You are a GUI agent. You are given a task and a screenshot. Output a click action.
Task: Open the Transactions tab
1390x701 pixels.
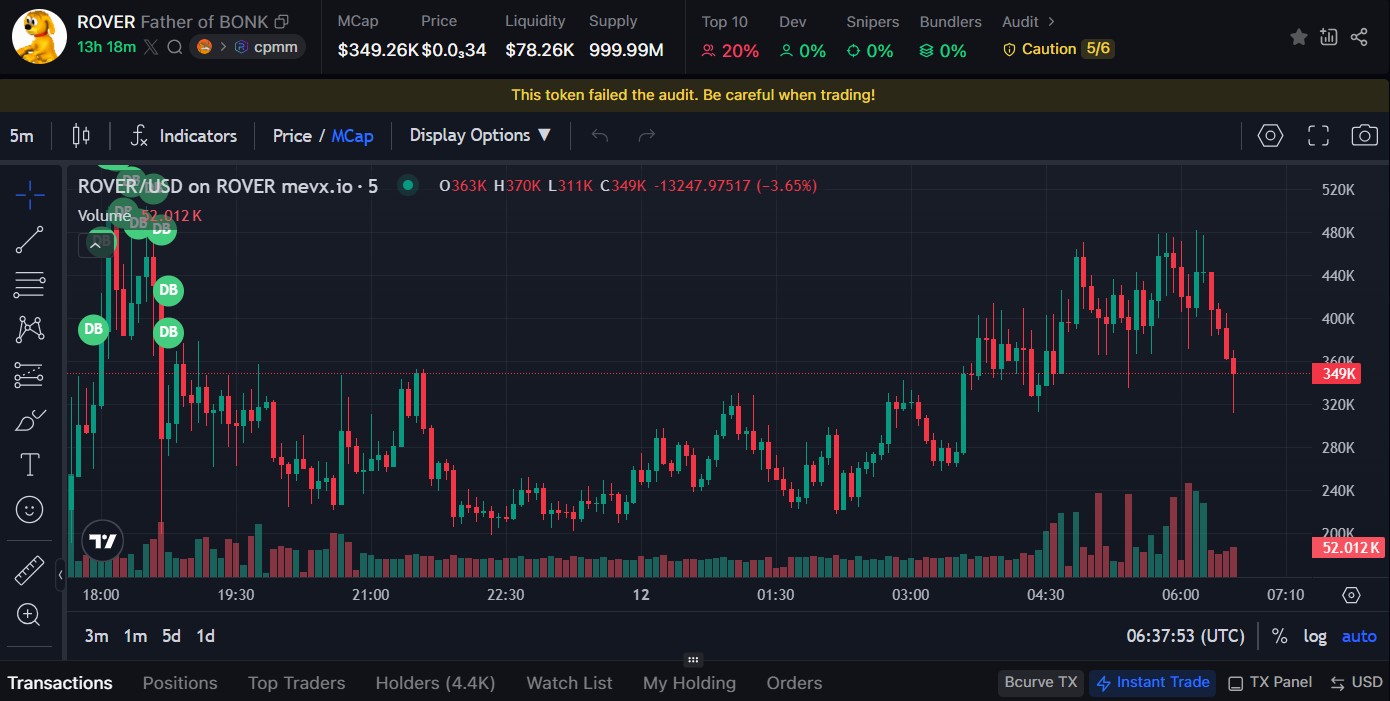[x=60, y=683]
